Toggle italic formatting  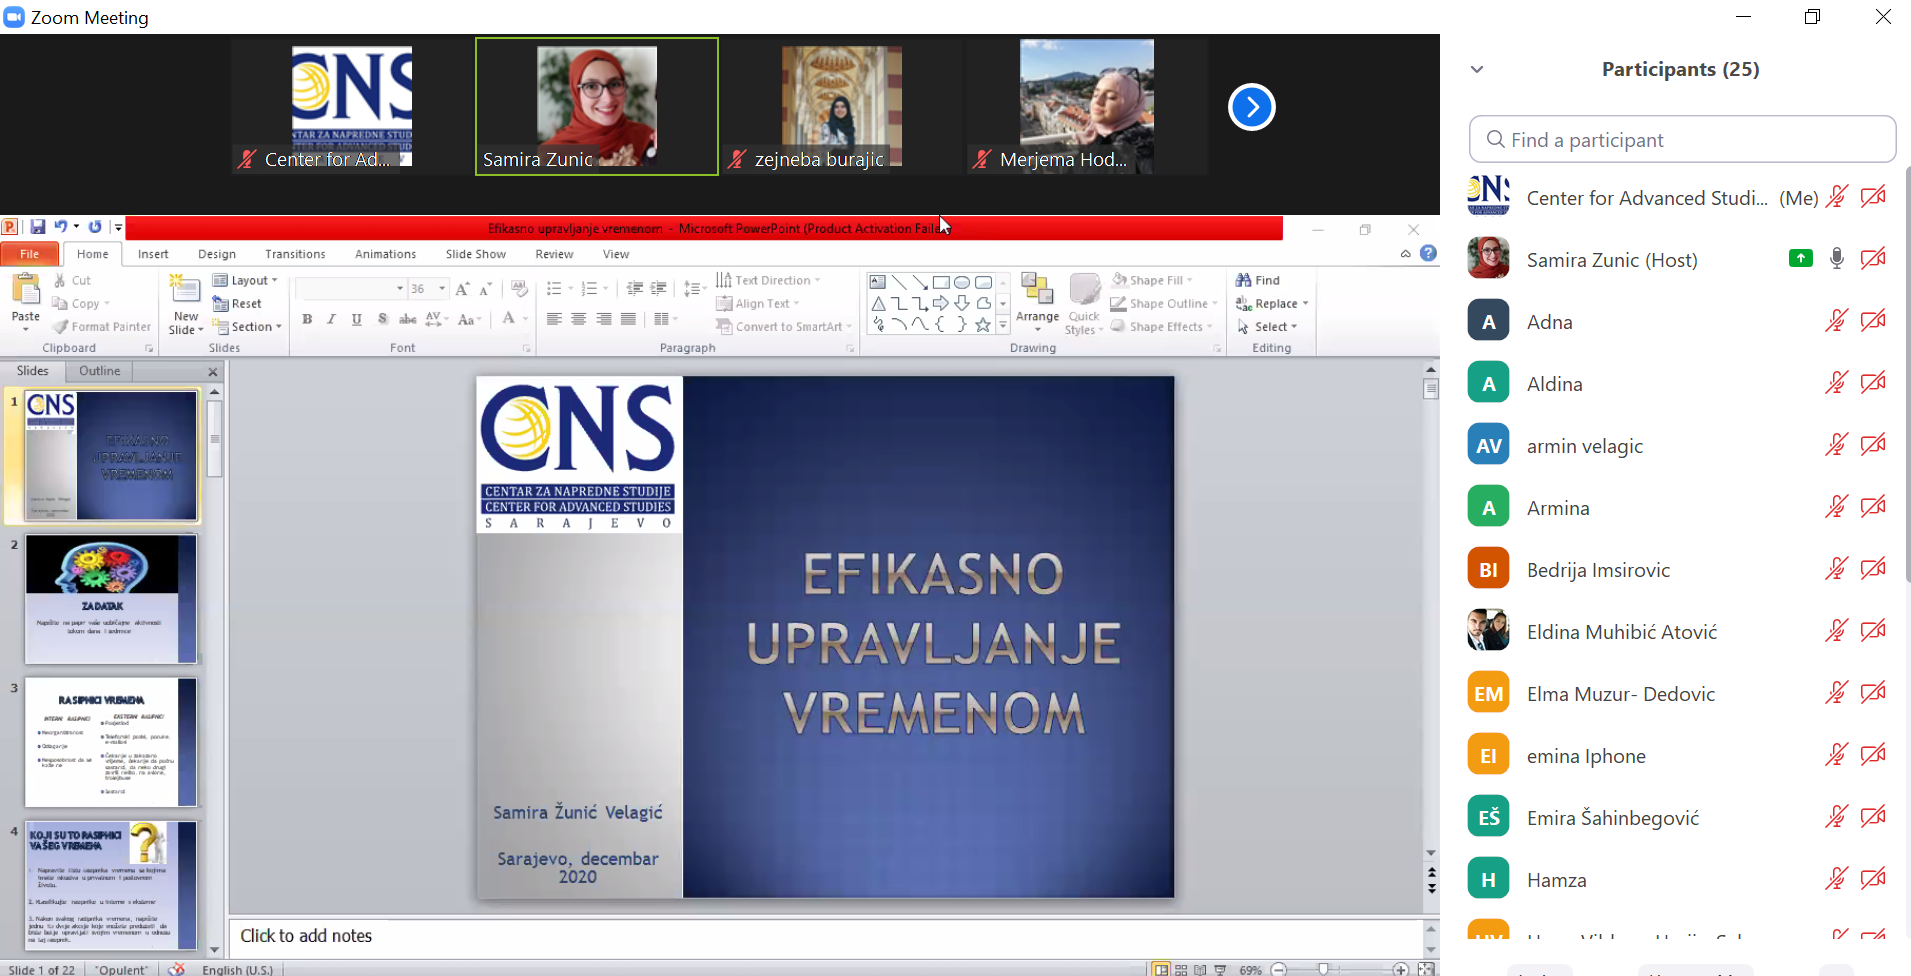coord(331,319)
